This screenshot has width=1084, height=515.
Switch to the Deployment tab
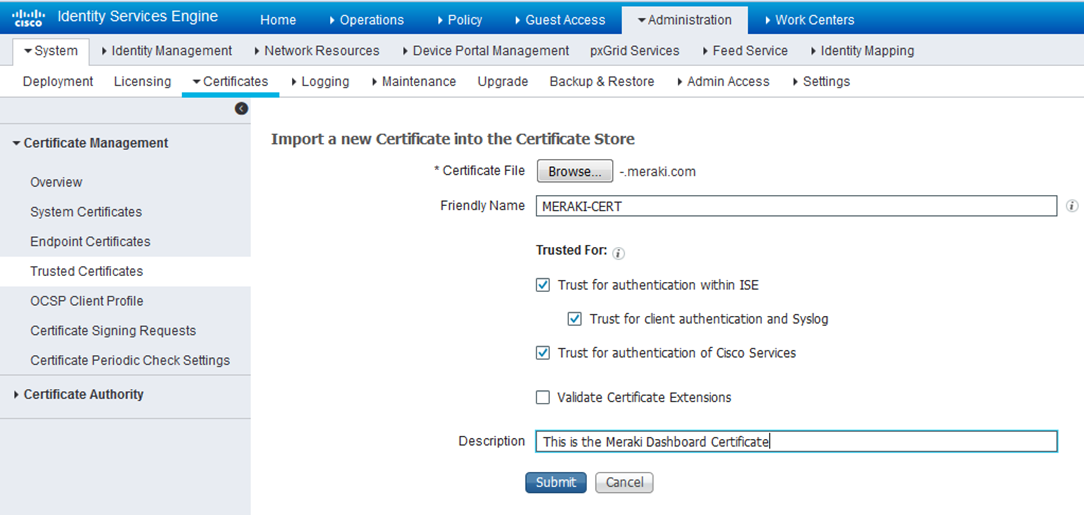58,82
